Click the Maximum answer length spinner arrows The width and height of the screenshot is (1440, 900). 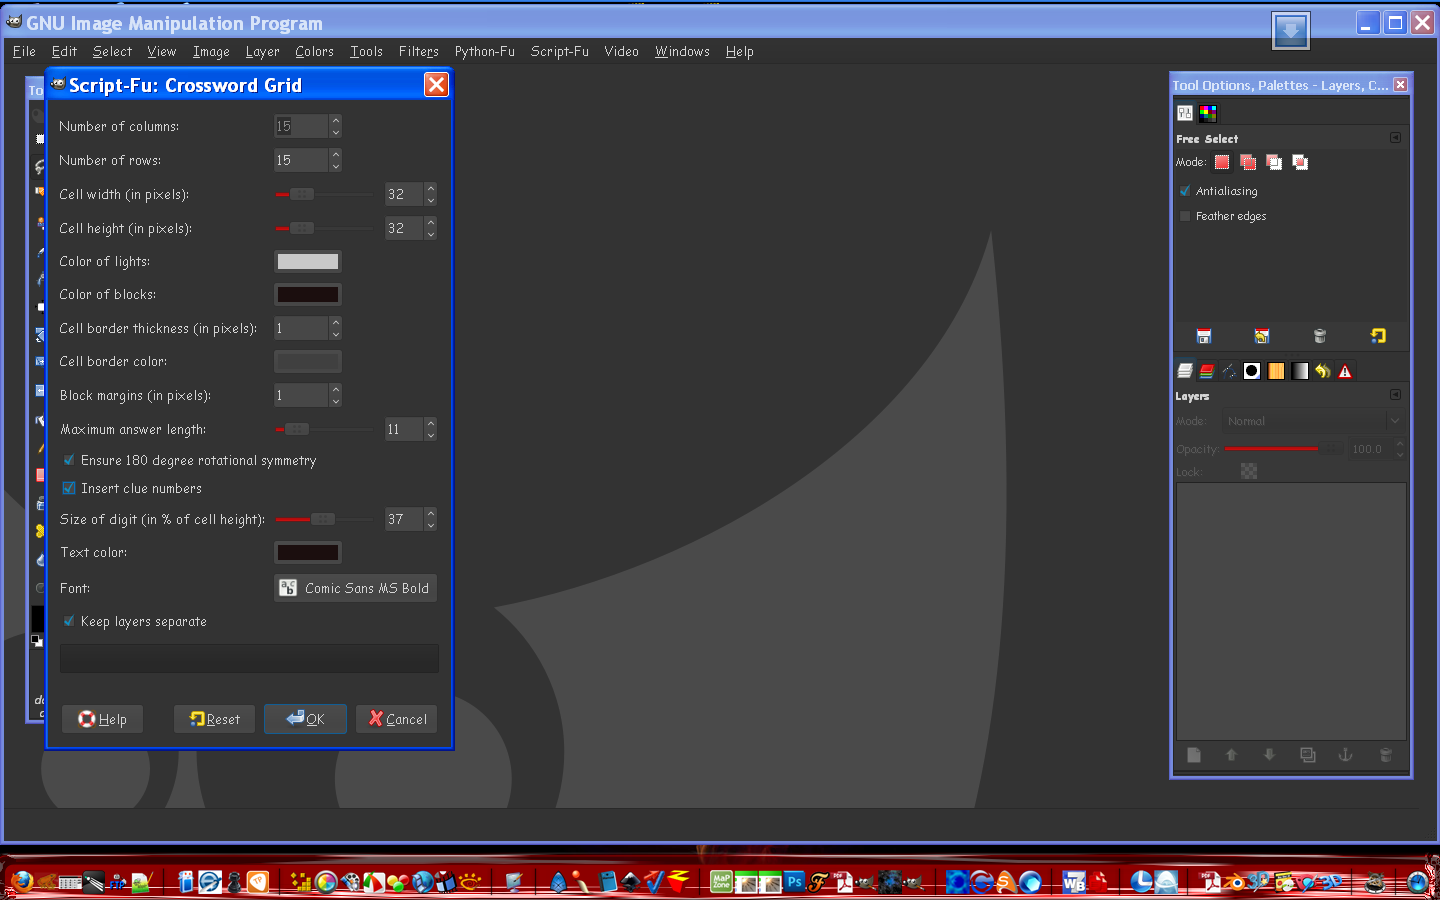430,429
